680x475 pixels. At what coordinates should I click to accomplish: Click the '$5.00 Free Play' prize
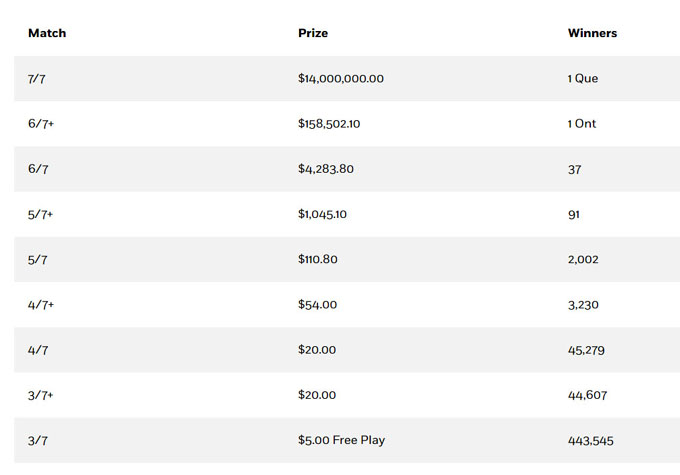click(x=341, y=440)
